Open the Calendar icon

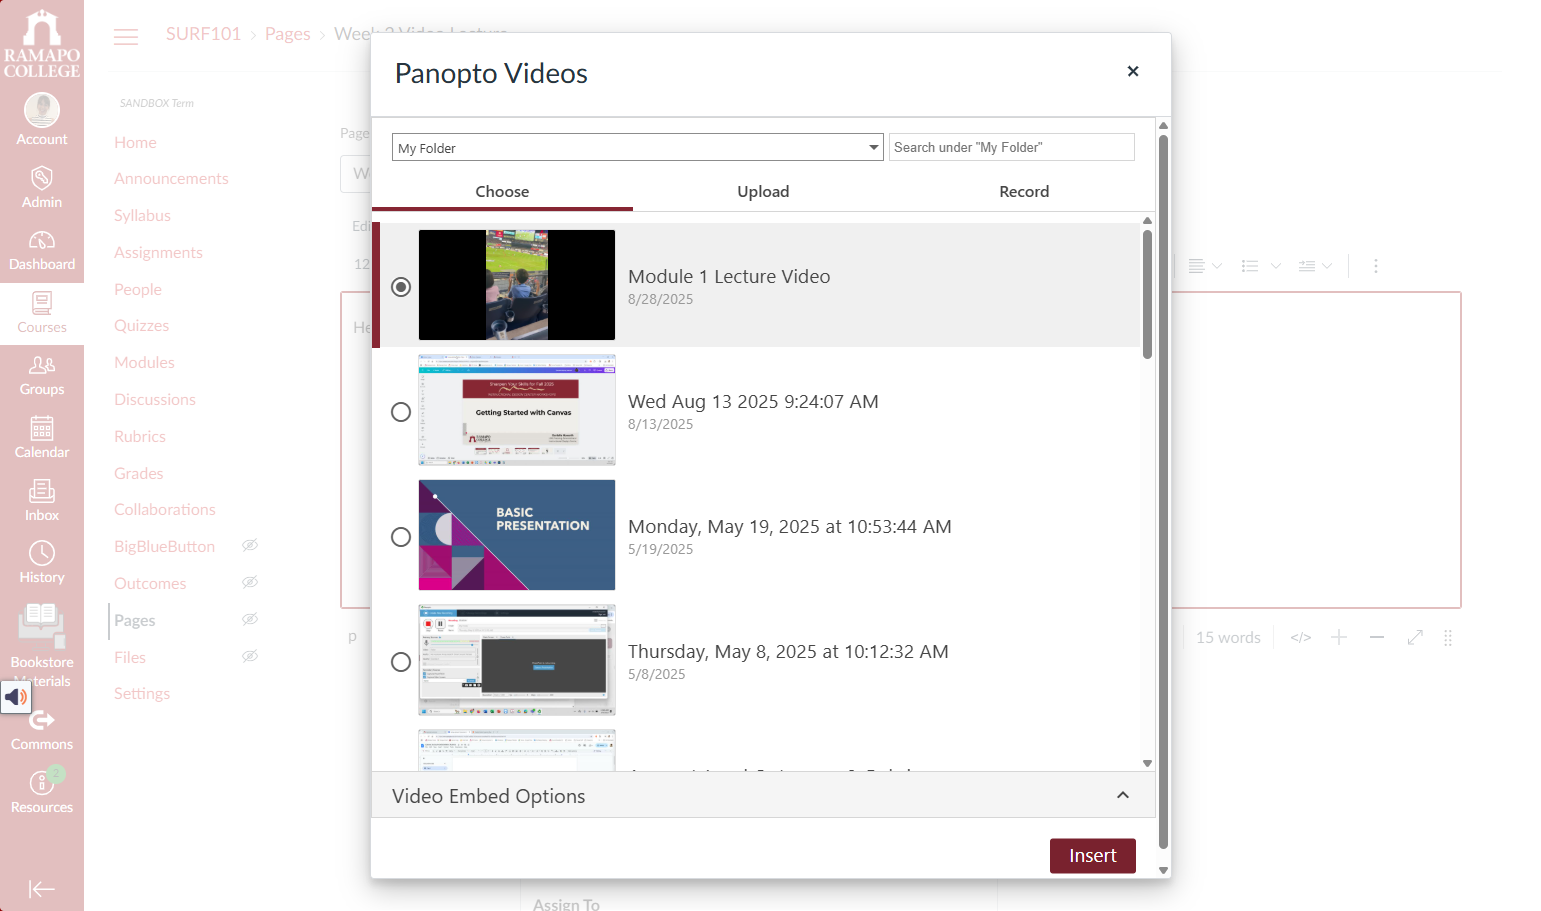pos(42,428)
